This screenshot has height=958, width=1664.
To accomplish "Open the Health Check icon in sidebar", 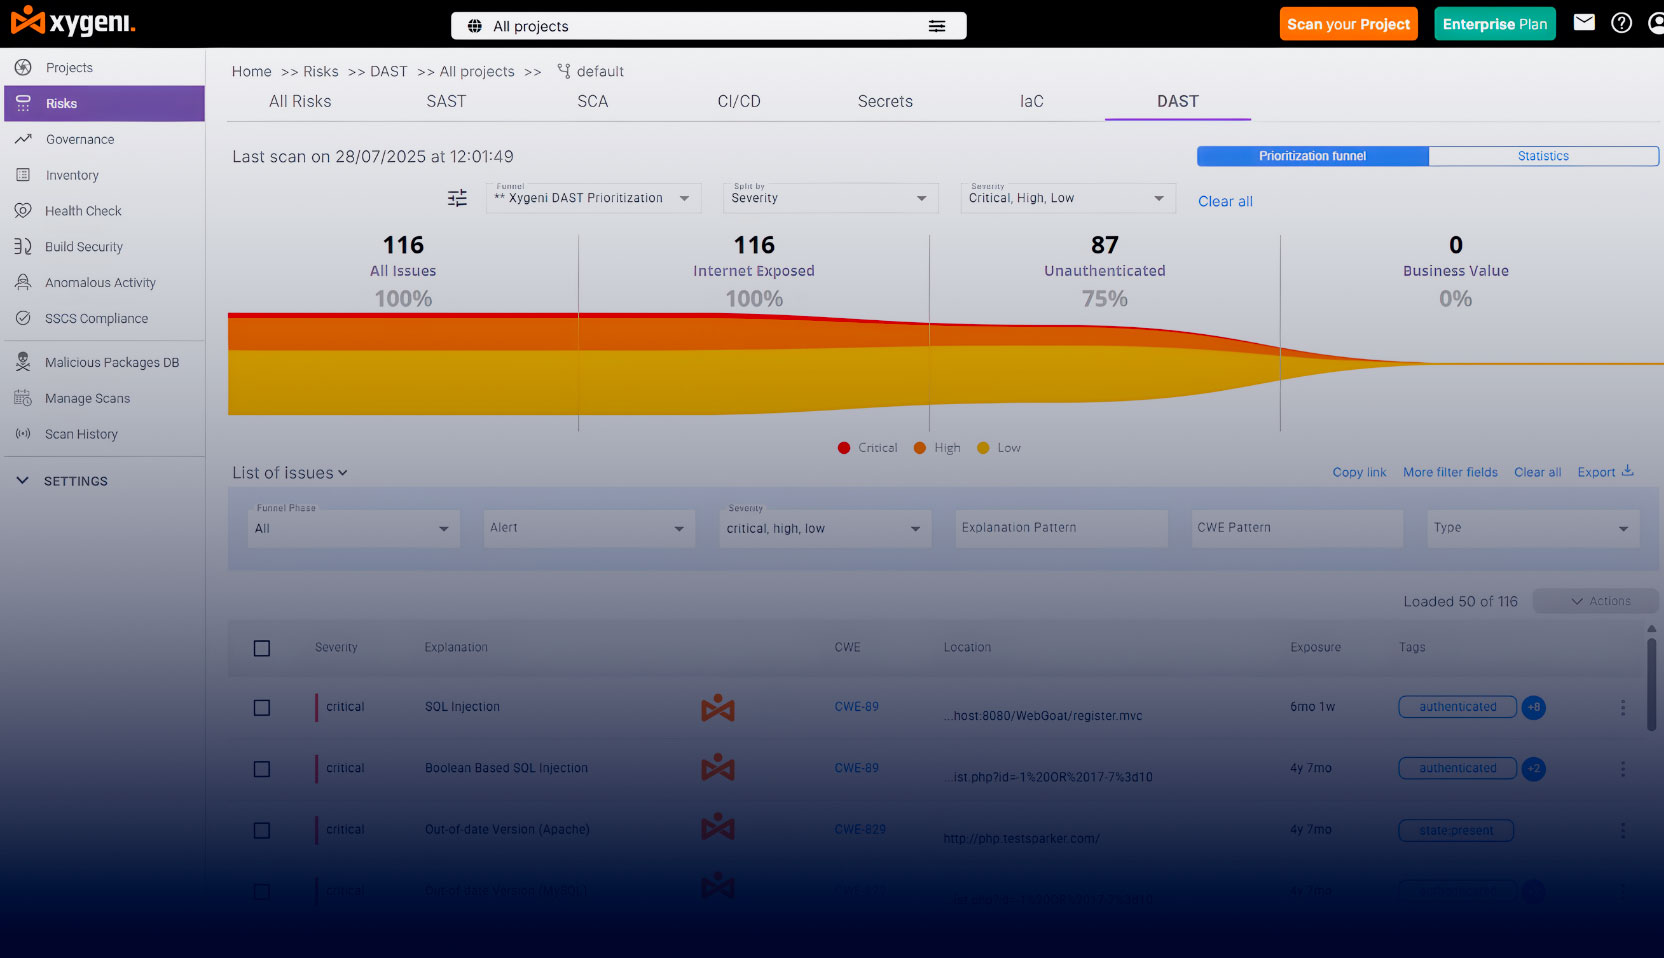I will pyautogui.click(x=23, y=211).
